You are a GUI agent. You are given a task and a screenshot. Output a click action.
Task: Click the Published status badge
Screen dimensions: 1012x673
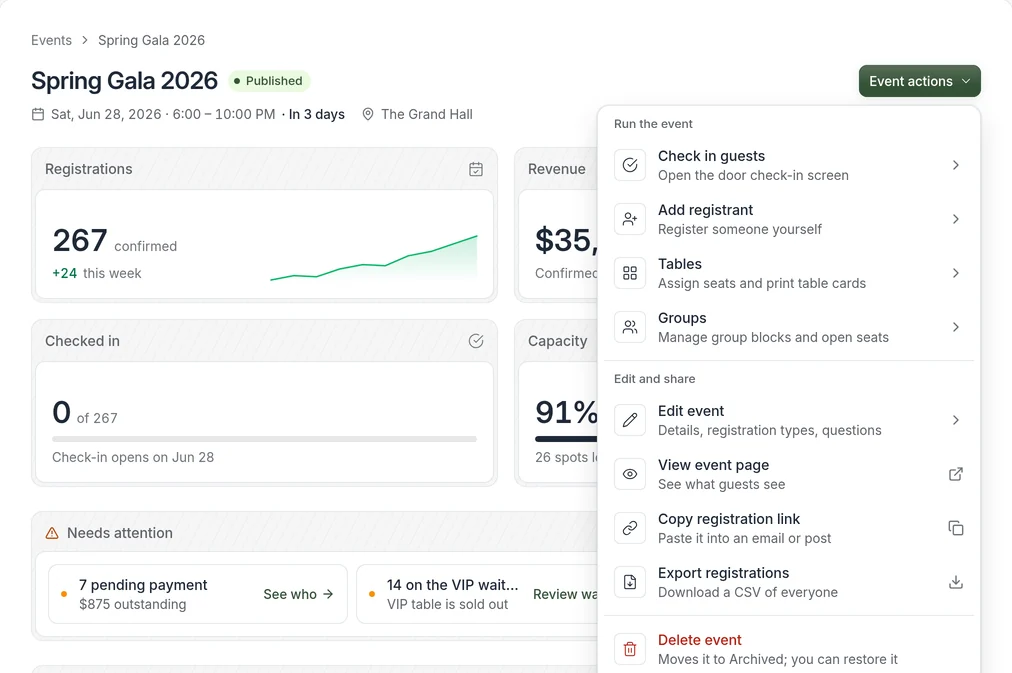(268, 81)
